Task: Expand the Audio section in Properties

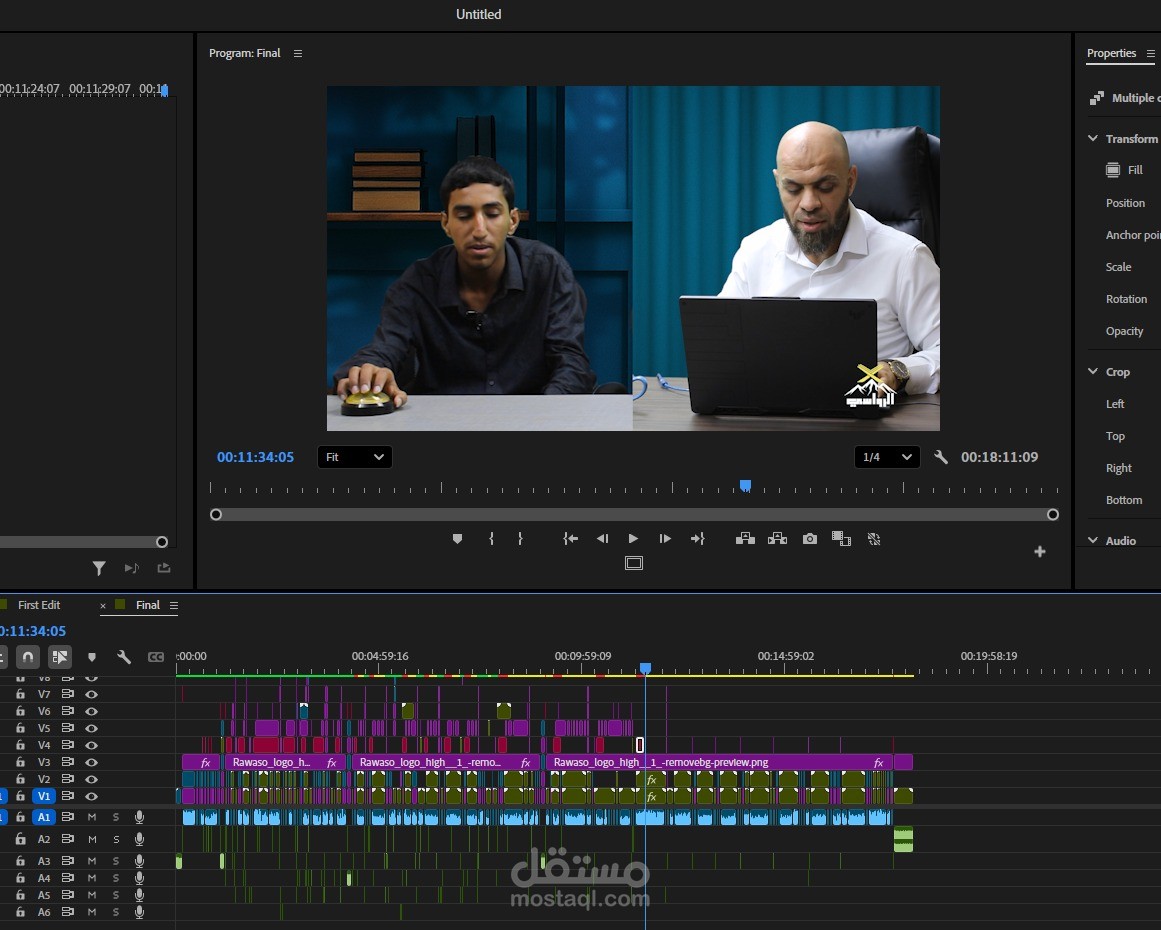Action: point(1093,541)
